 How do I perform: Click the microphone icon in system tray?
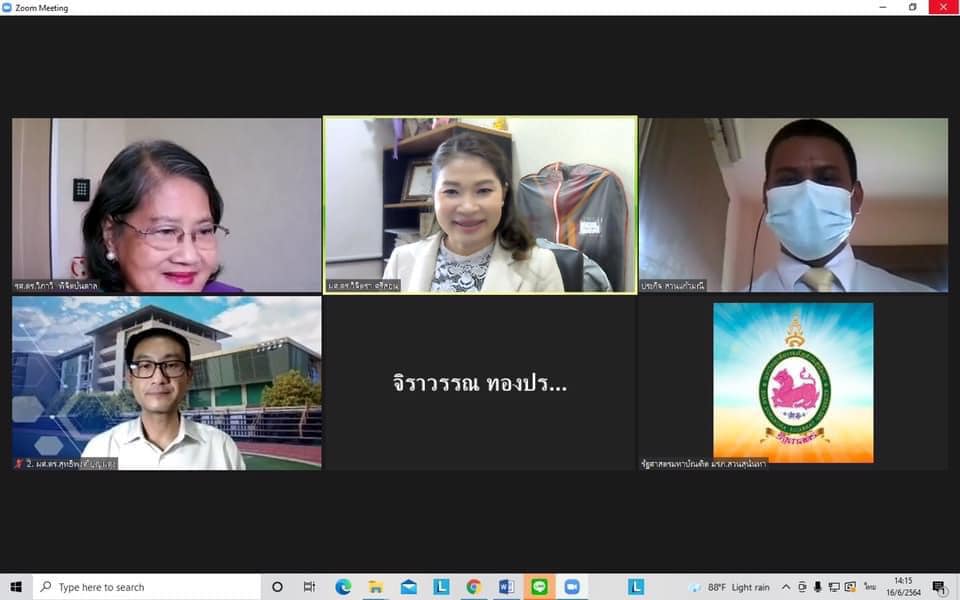tap(818, 587)
